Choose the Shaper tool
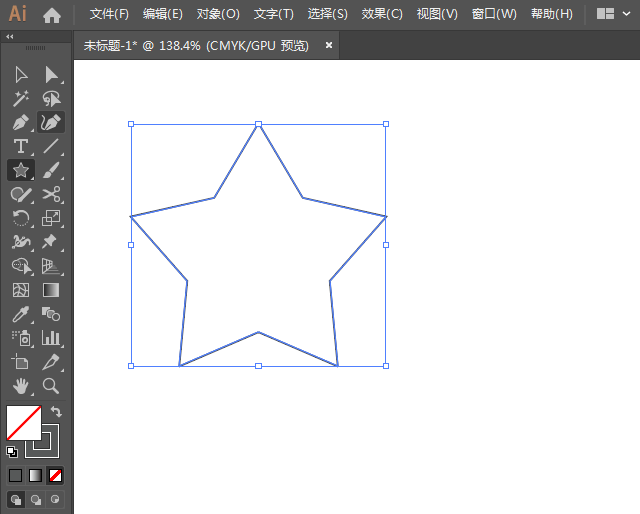Image resolution: width=640 pixels, height=514 pixels. (x=21, y=194)
